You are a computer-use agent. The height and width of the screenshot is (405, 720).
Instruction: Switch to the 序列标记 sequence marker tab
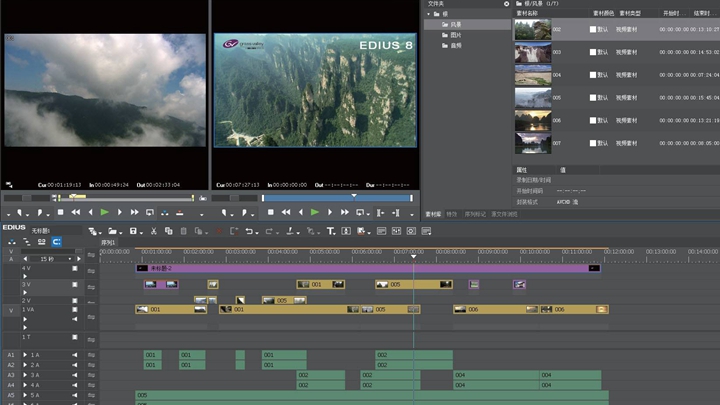pyautogui.click(x=475, y=214)
